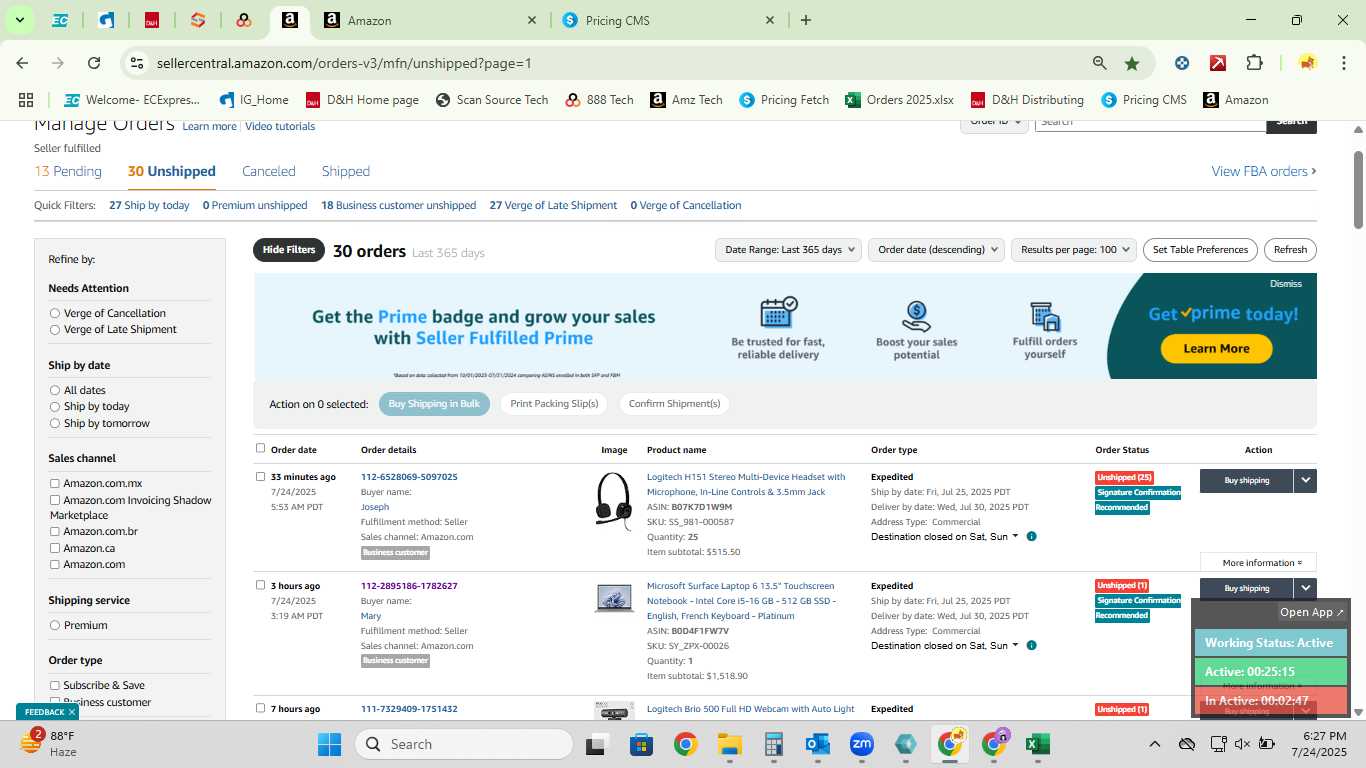
Task: Click the Learn More banner button
Action: (x=1216, y=348)
